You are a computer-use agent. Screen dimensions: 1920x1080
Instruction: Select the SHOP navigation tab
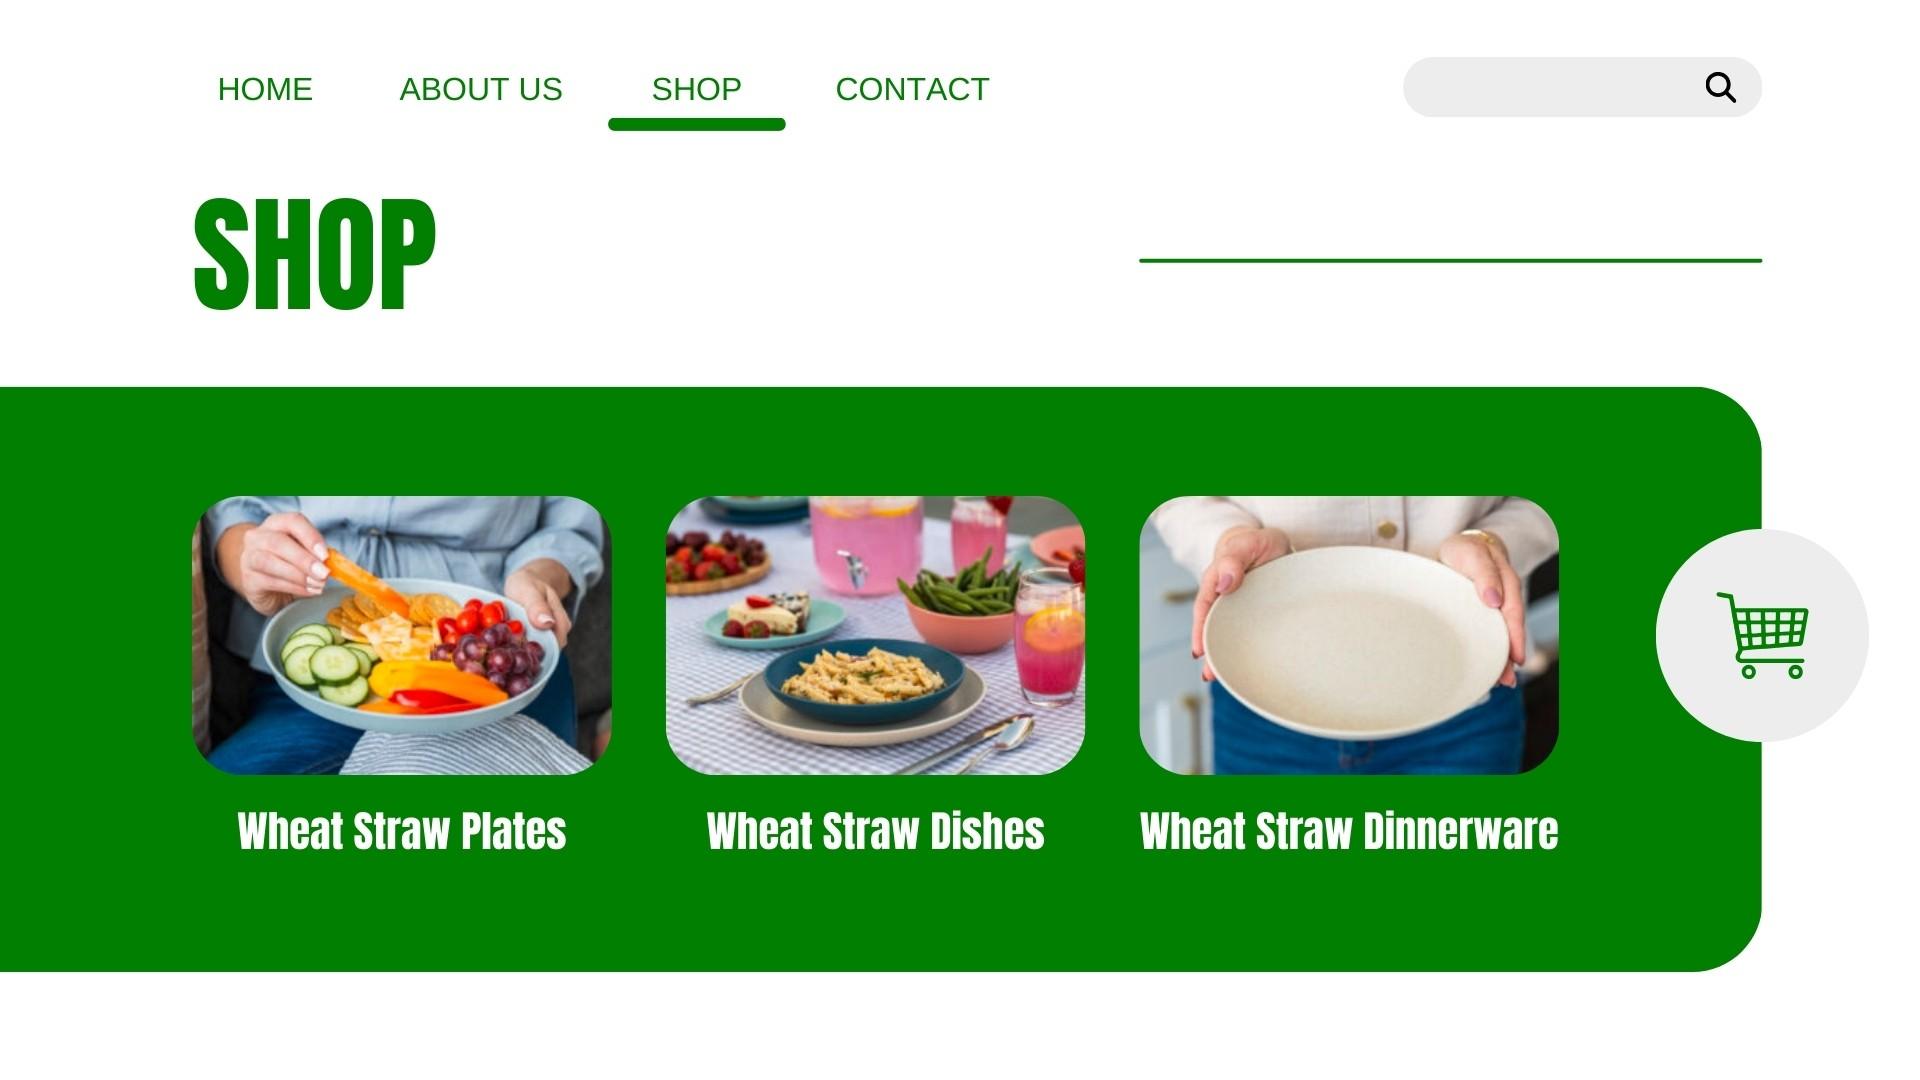696,89
